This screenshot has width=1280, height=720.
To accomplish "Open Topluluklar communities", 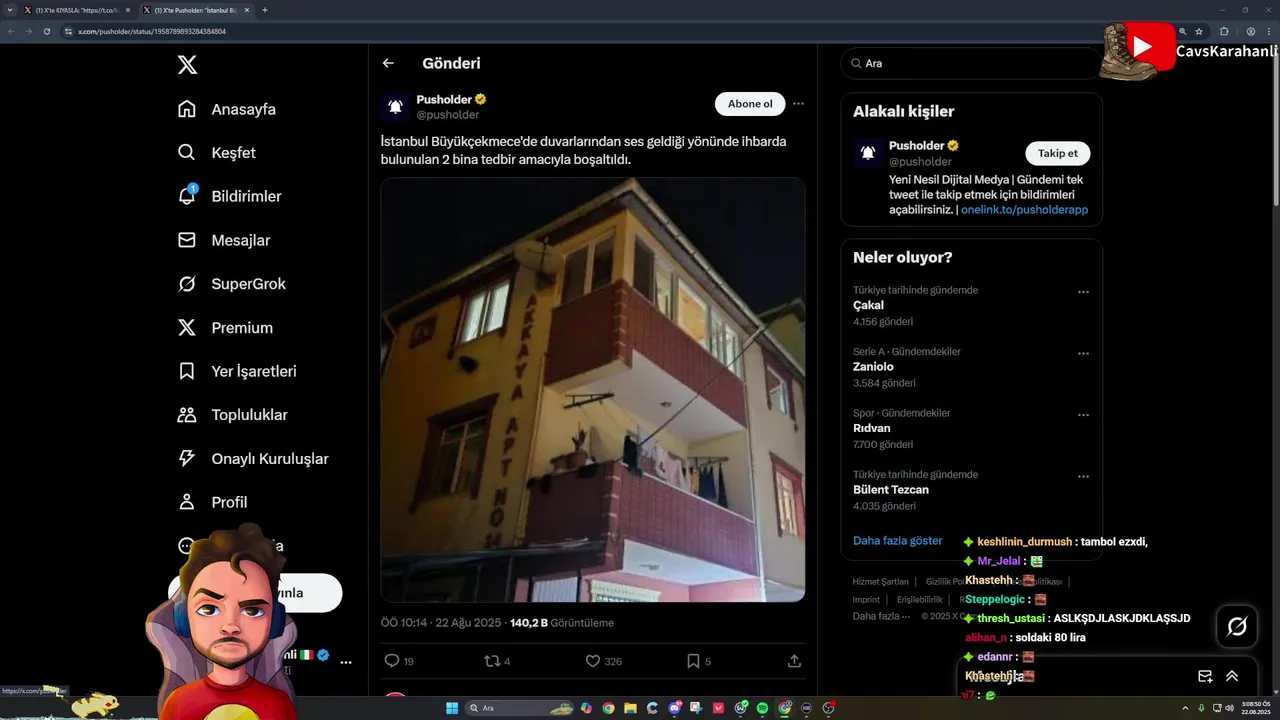I will coord(232,415).
